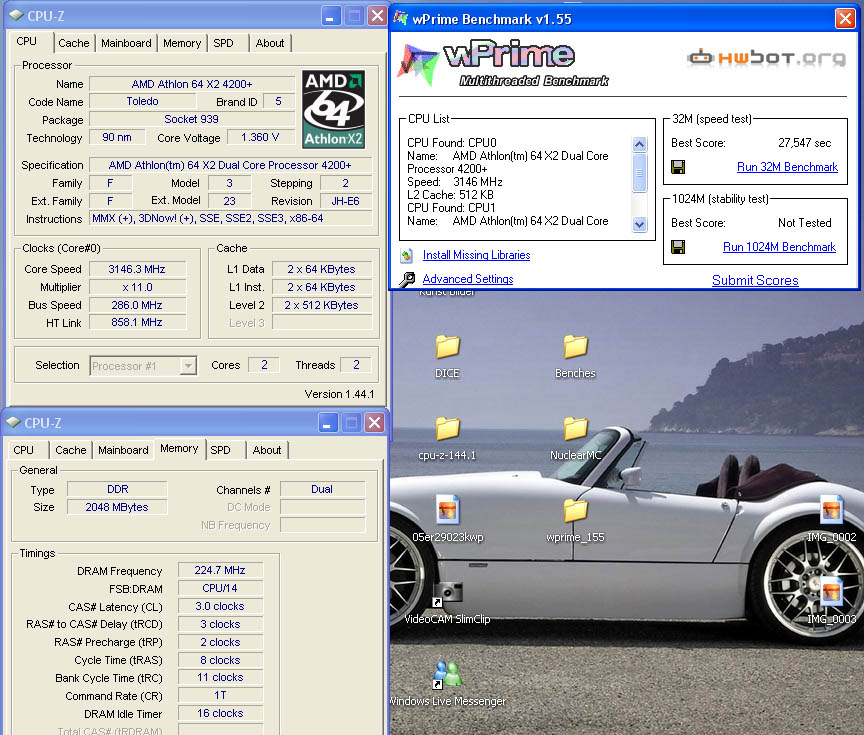
Task: Click the FSB:DRAM CPU/14 value
Action: click(220, 588)
